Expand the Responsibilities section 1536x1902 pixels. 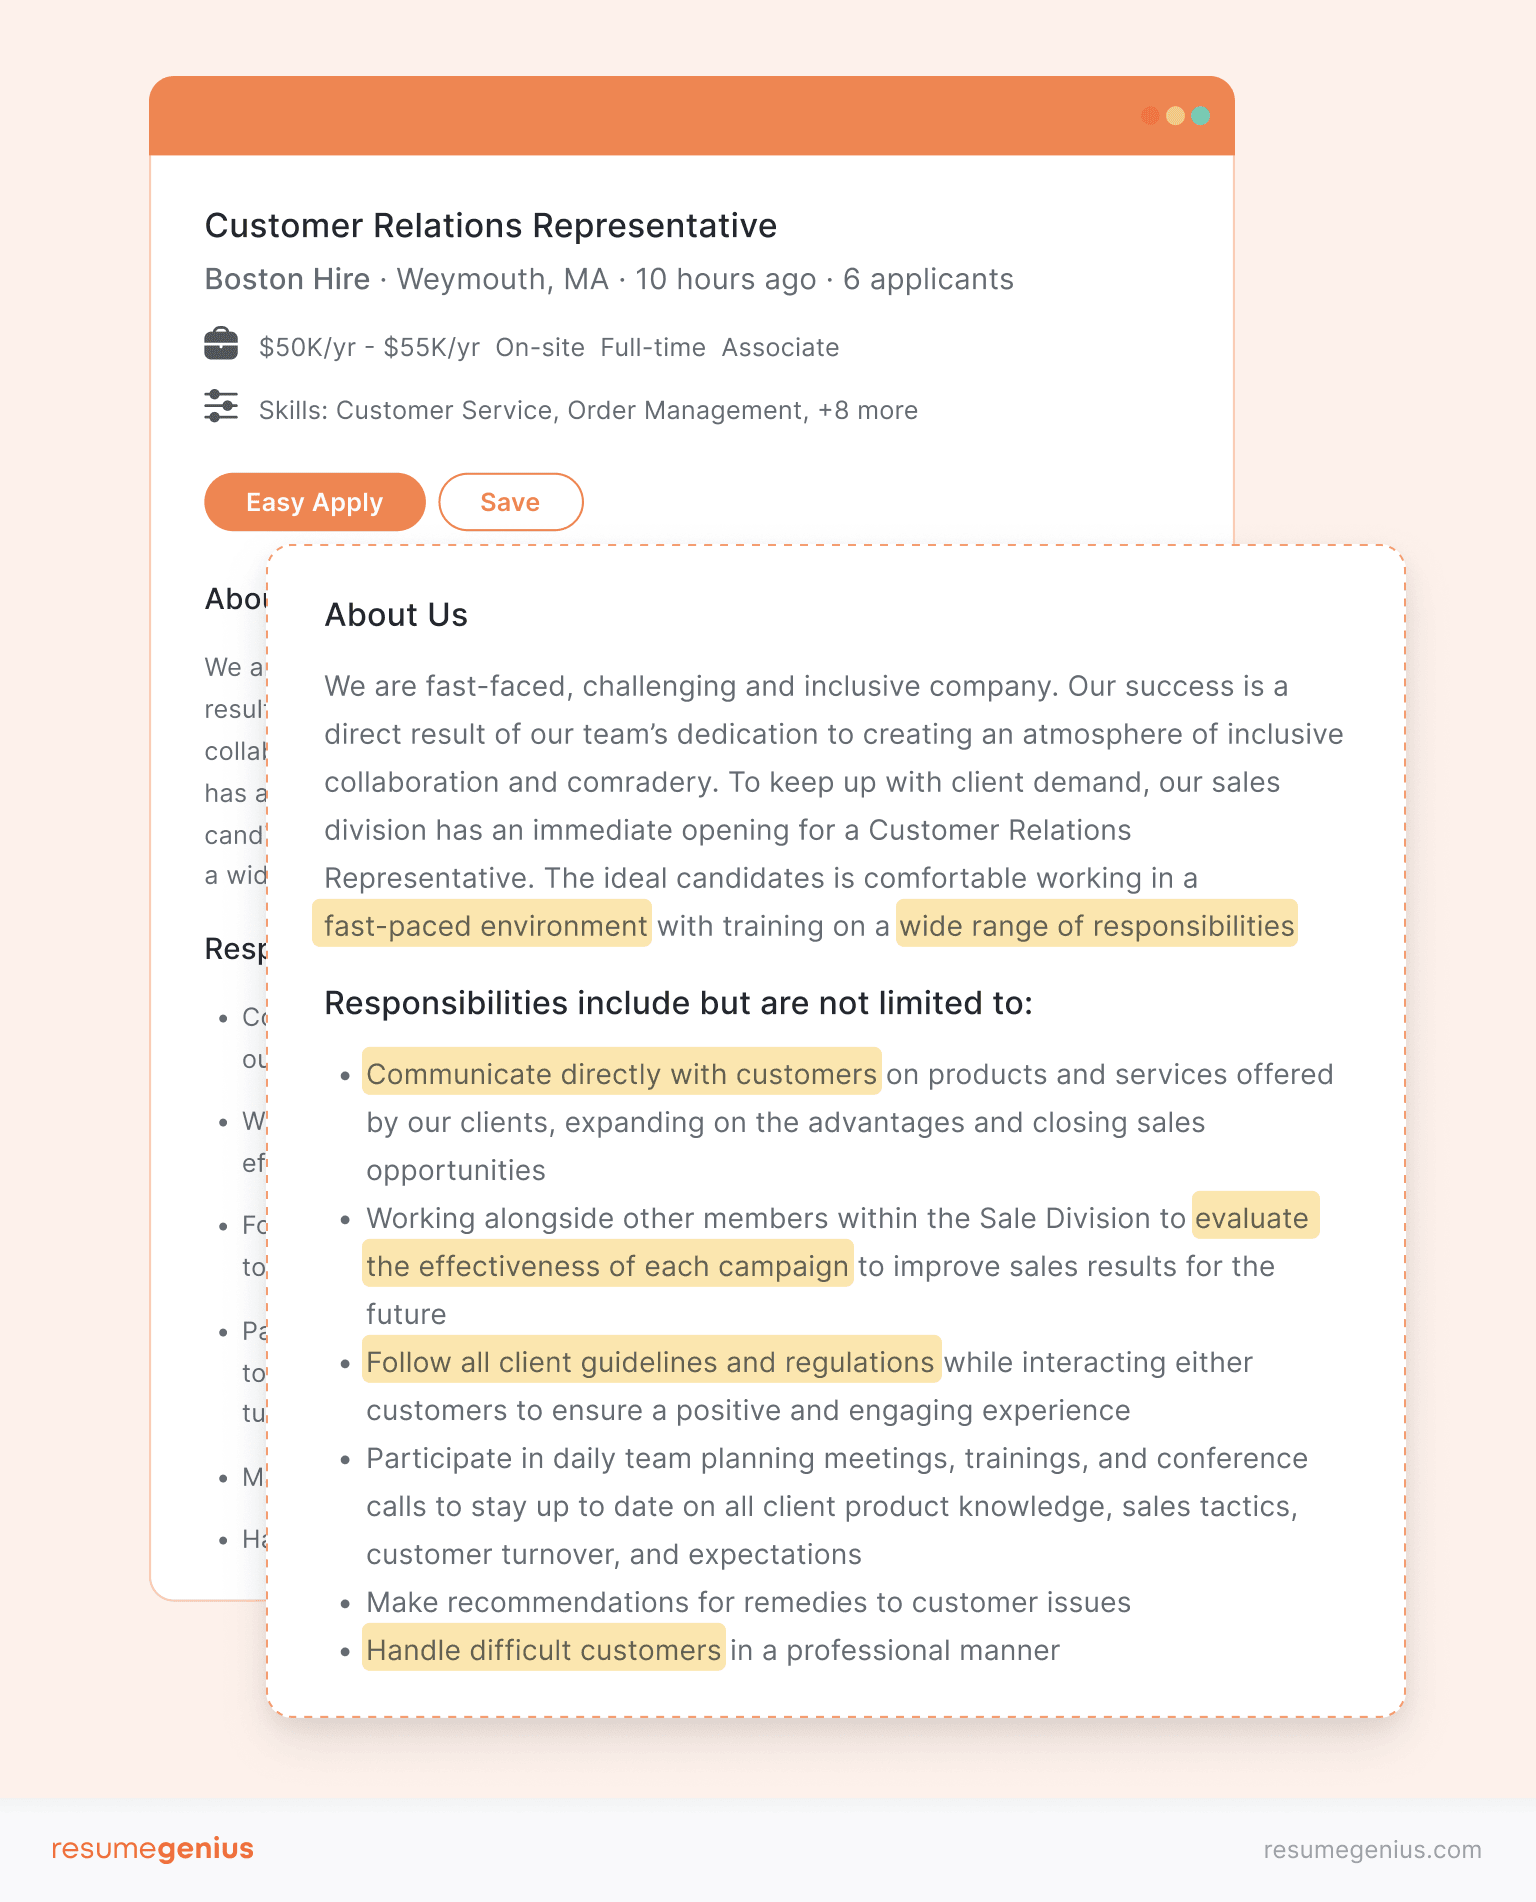[x=678, y=1002]
